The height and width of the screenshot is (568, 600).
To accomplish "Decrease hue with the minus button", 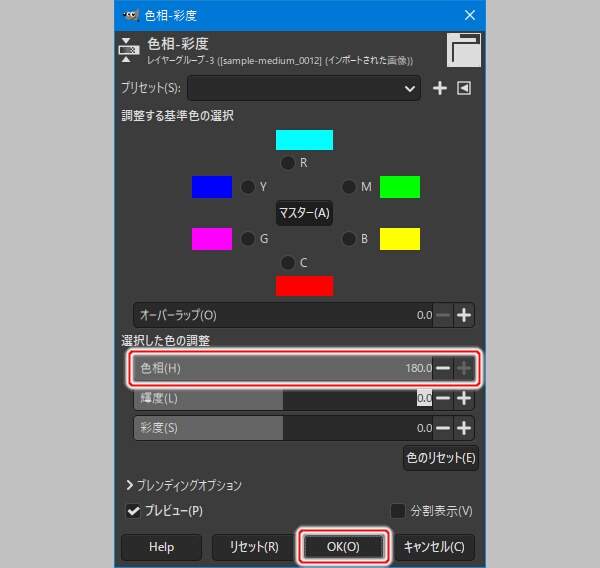I will (443, 368).
